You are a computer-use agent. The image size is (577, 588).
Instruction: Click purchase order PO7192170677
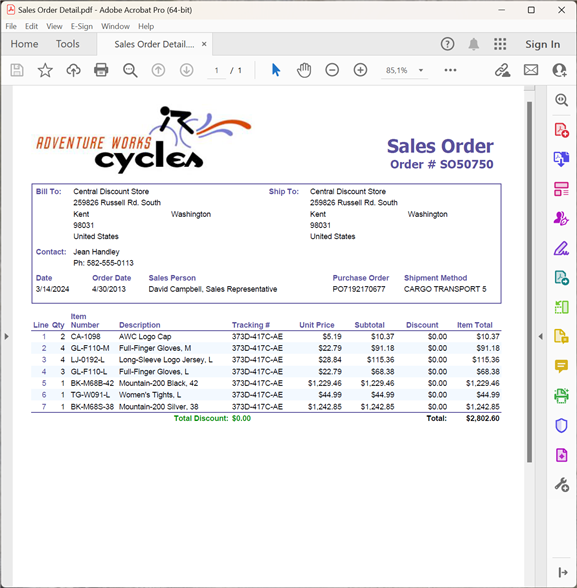click(x=359, y=289)
